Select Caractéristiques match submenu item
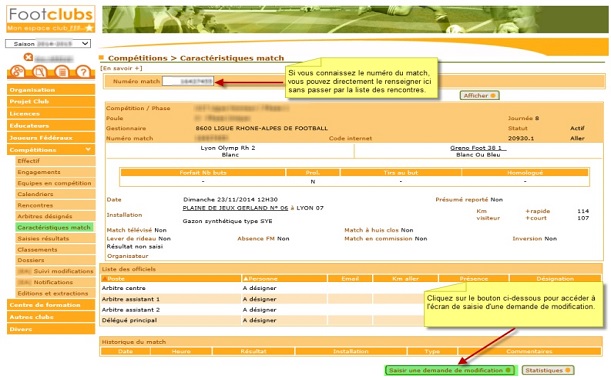The height and width of the screenshot is (378, 611). coord(55,227)
